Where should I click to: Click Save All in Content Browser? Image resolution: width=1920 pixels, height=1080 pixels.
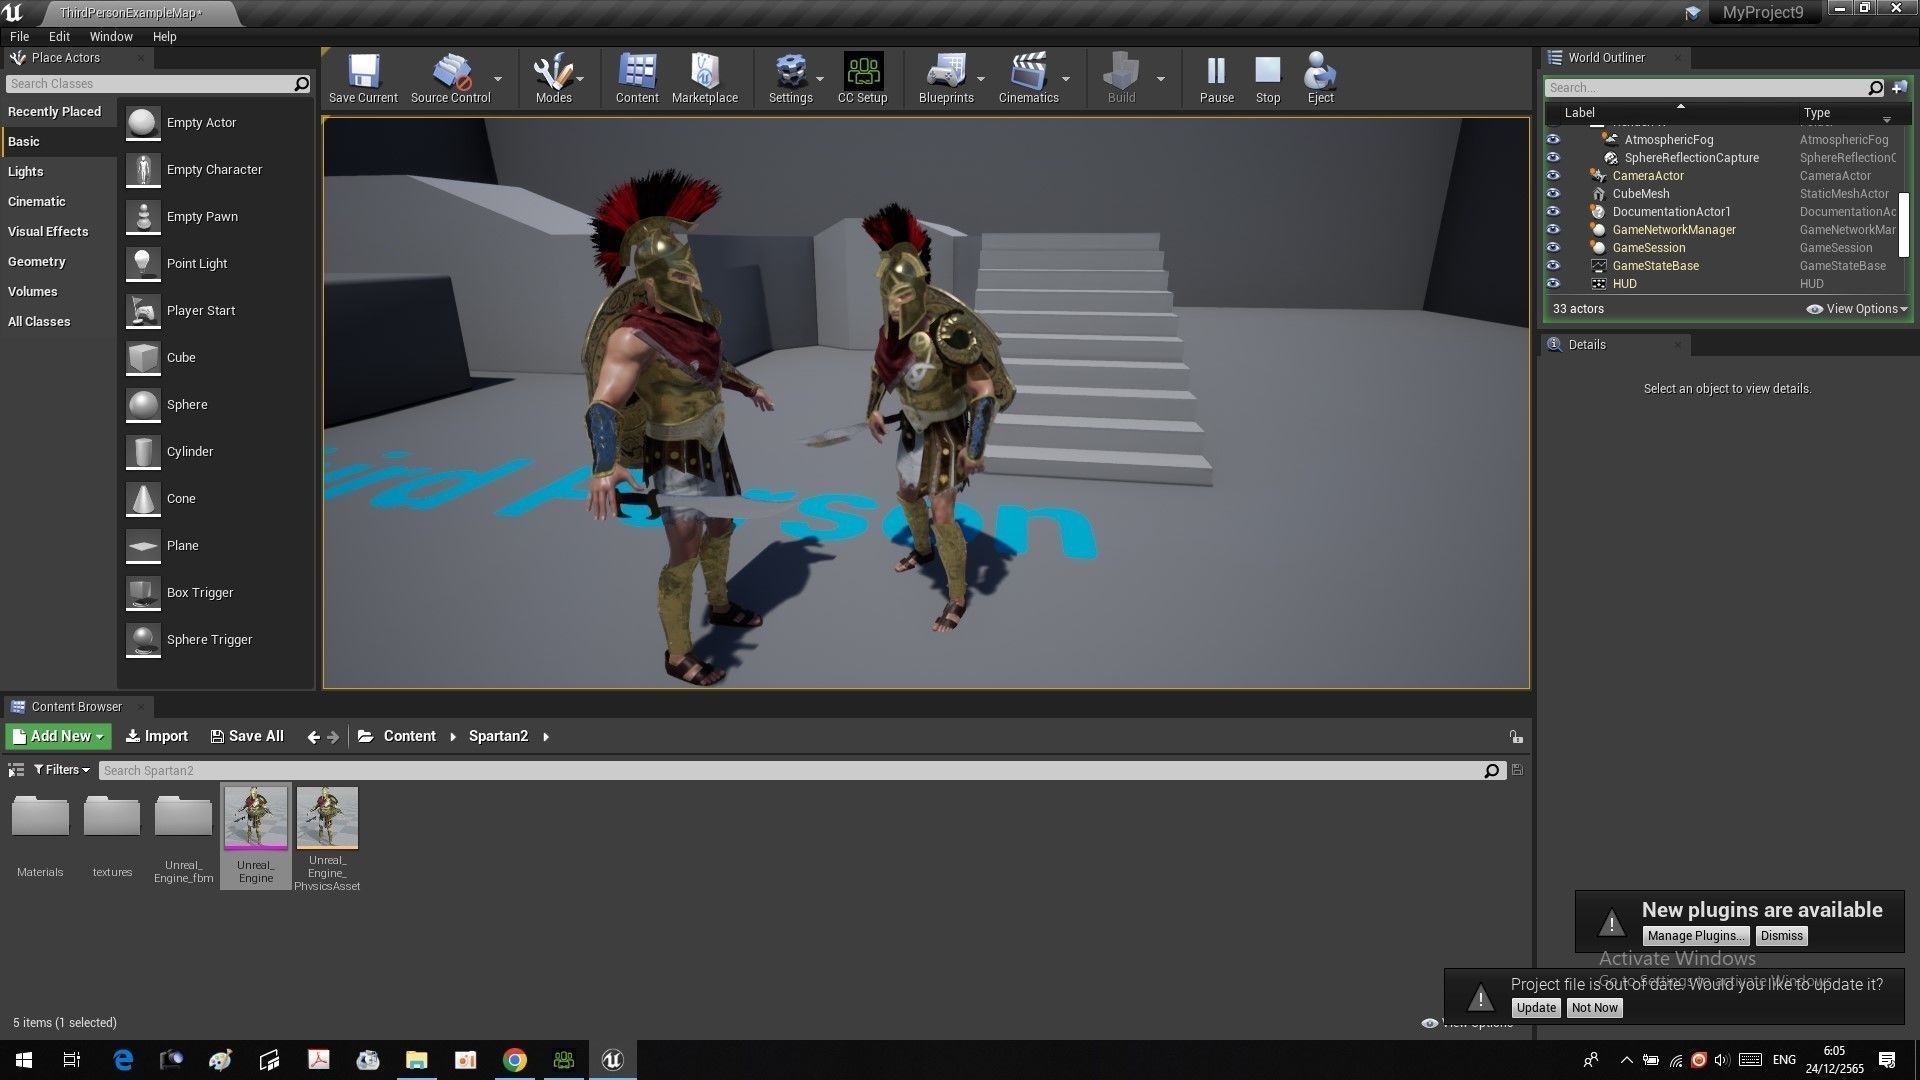coord(247,737)
